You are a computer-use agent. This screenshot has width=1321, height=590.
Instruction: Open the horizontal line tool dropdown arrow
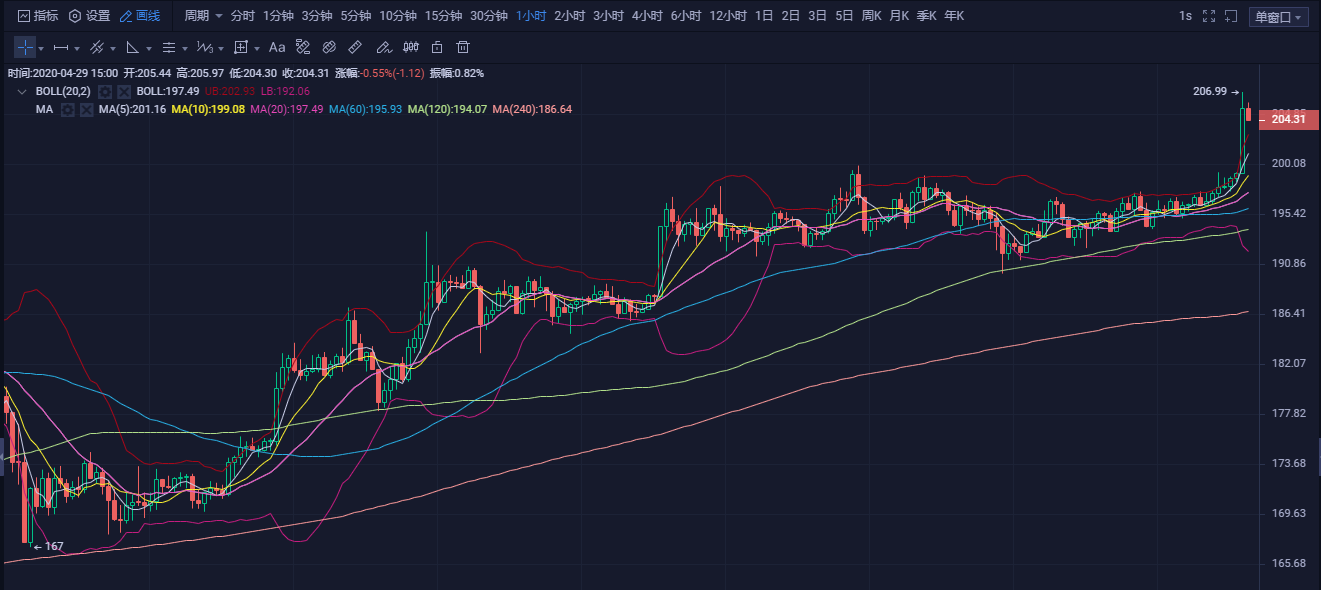pos(78,48)
